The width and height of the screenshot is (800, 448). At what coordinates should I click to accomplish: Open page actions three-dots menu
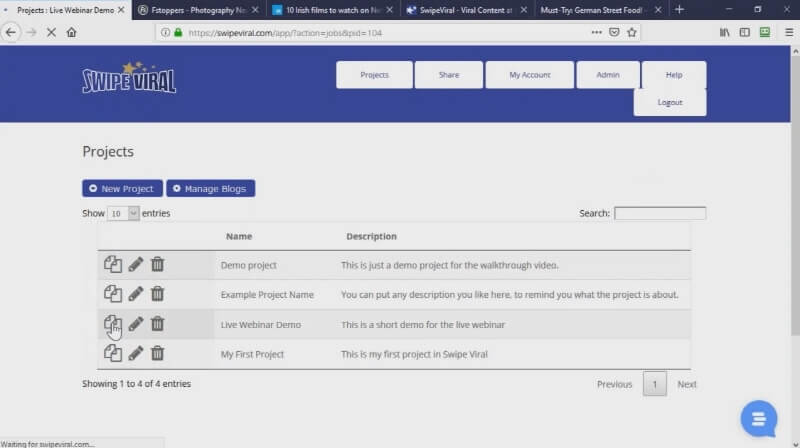(x=596, y=33)
